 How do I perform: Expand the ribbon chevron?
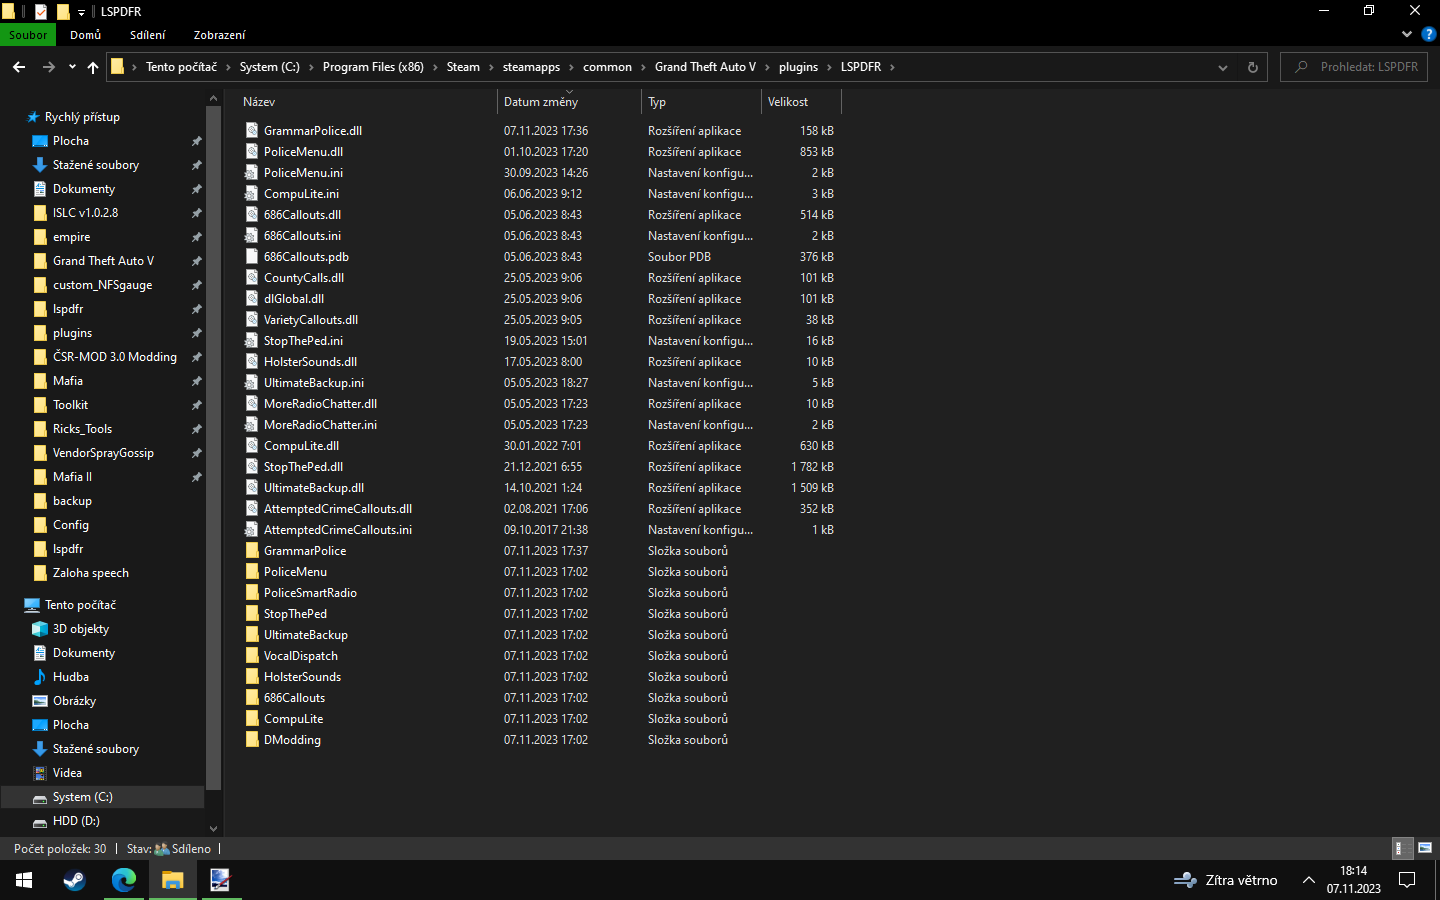coord(1407,34)
